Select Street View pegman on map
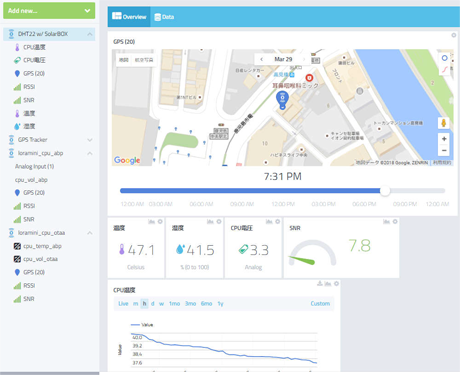The width and height of the screenshot is (460, 375). [x=444, y=123]
